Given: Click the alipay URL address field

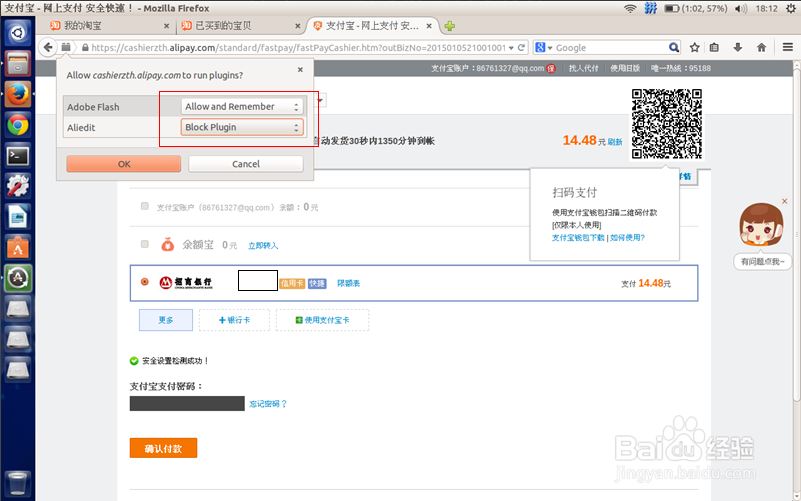Looking at the screenshot, I should pyautogui.click(x=298, y=47).
